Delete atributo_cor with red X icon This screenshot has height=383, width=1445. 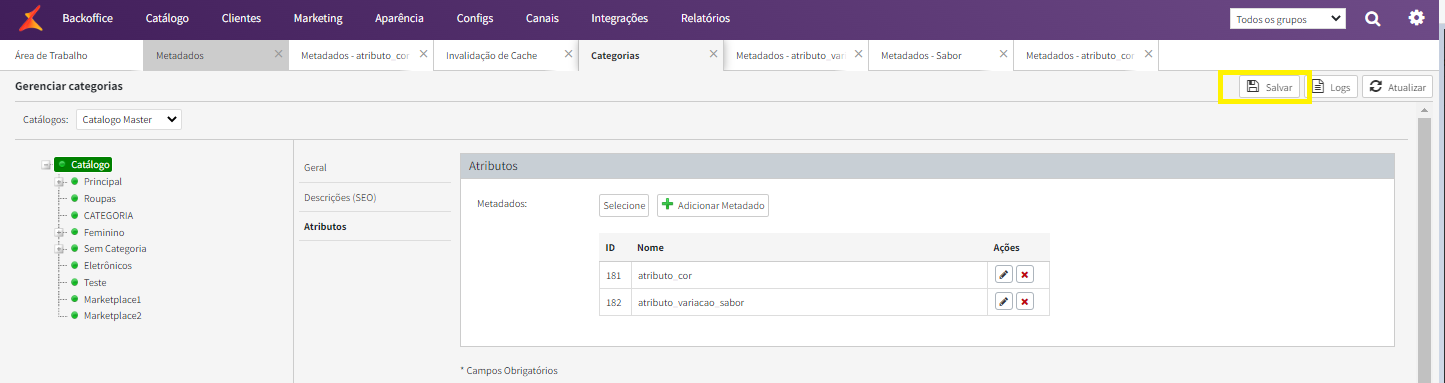point(1025,274)
